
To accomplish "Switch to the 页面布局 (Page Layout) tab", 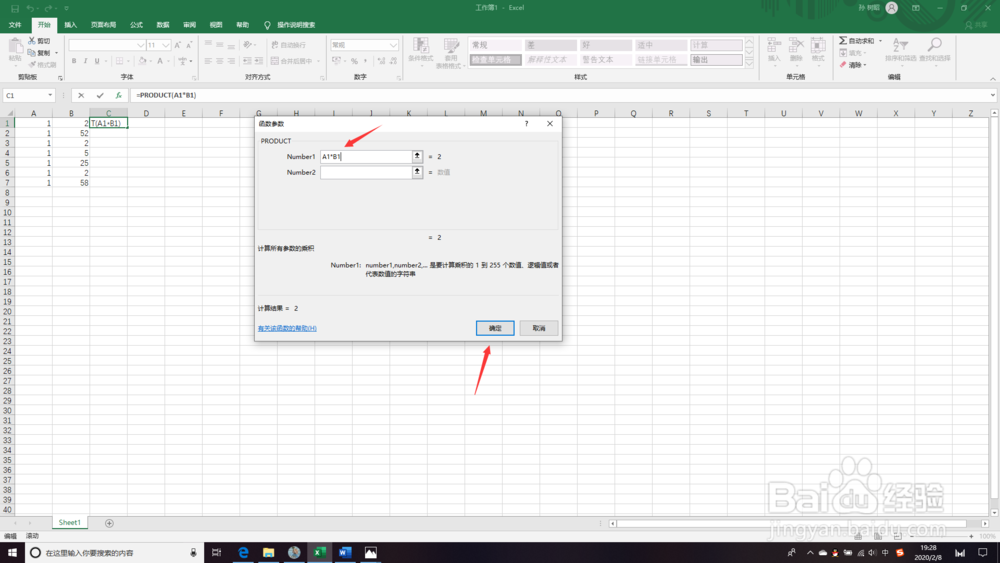I will click(103, 25).
